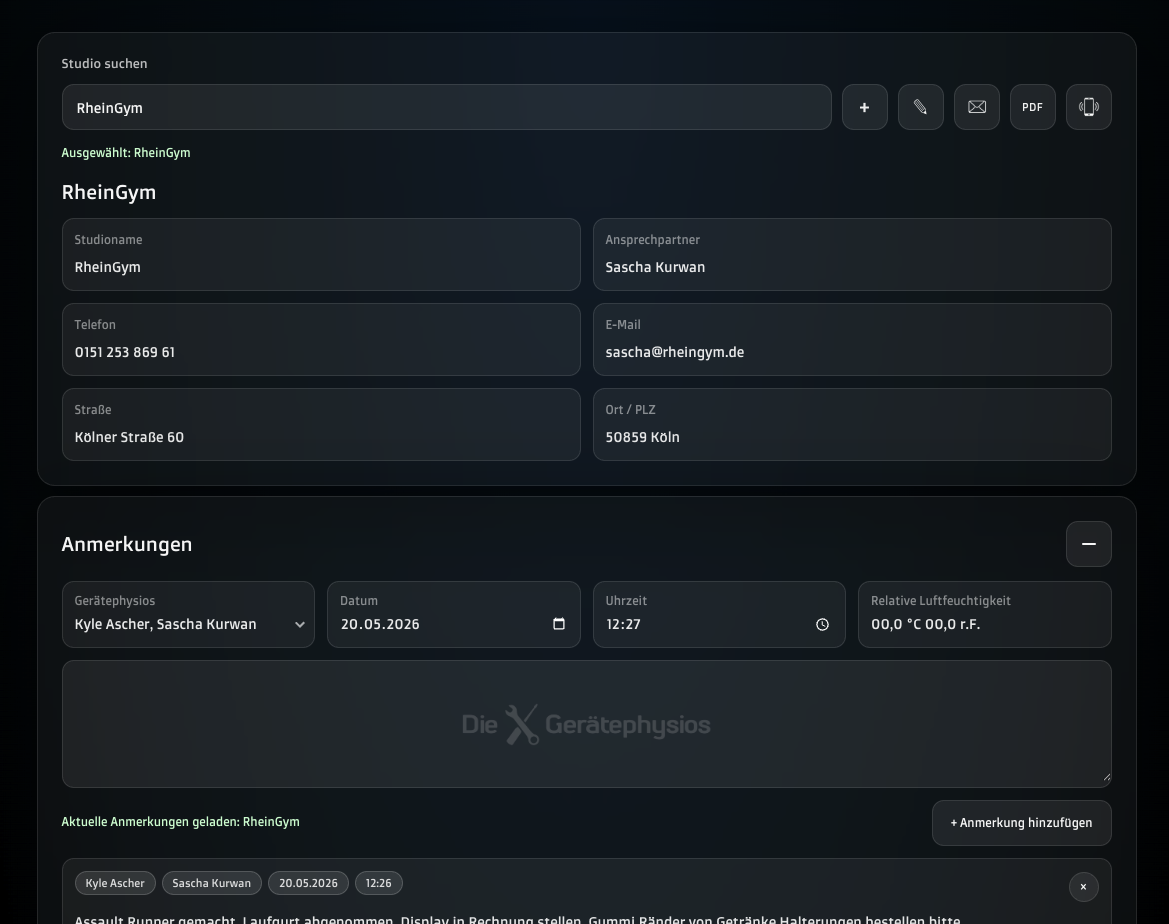Click the Sascha Kurwan tag chip
This screenshot has width=1169, height=924.
click(x=212, y=883)
